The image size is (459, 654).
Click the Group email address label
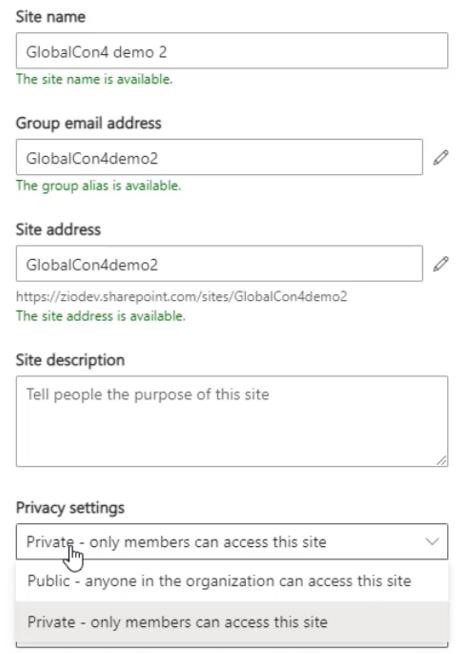tap(88, 123)
